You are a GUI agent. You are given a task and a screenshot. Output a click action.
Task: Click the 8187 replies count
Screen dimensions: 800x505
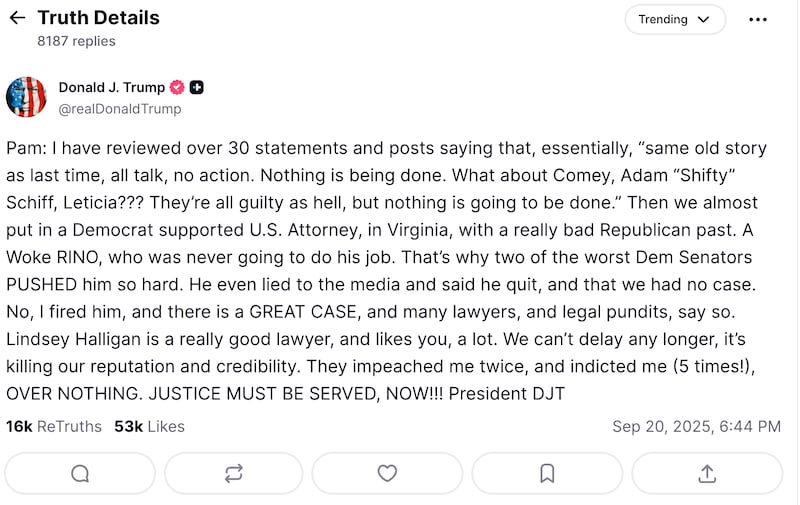point(76,41)
